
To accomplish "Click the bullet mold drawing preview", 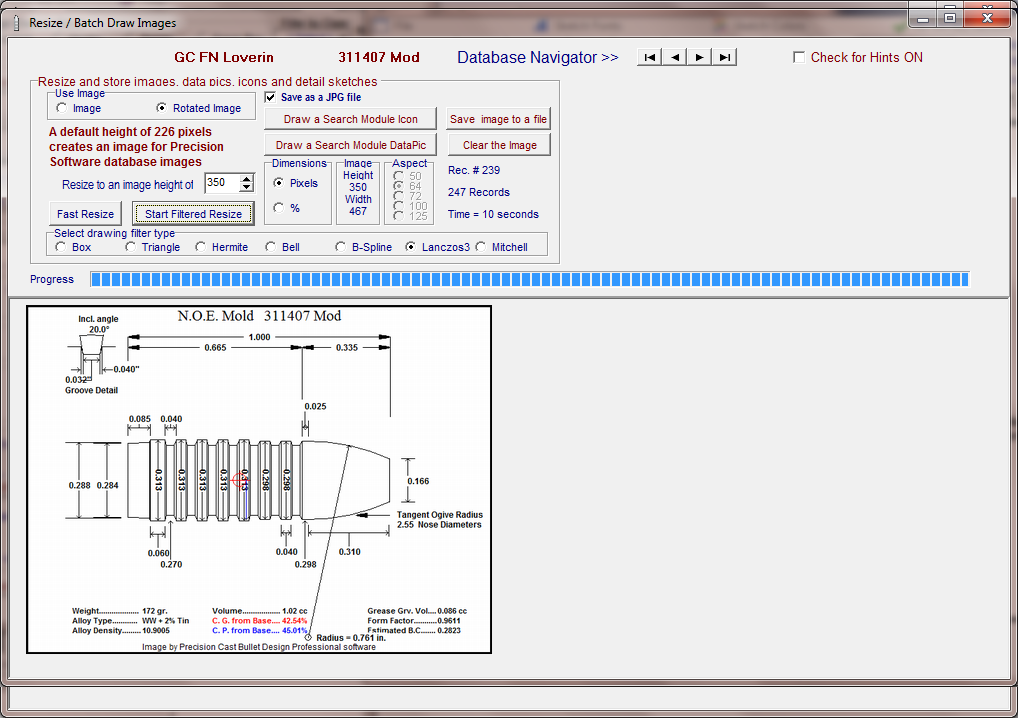I will [x=259, y=480].
